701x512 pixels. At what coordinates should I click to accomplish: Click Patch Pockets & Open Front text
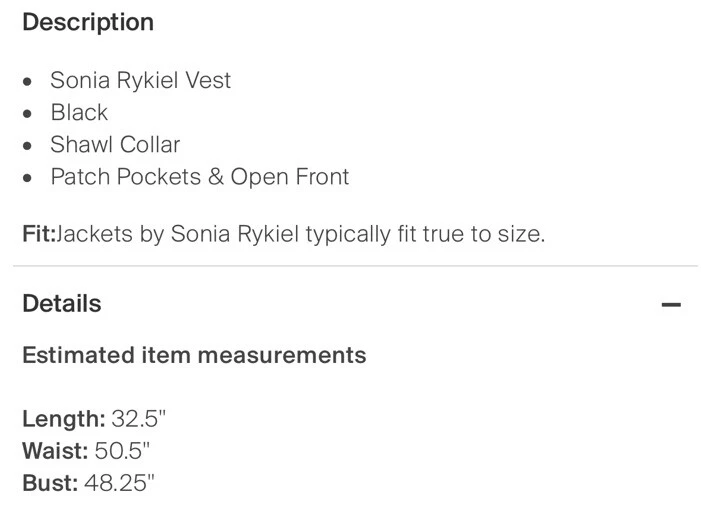coord(200,177)
